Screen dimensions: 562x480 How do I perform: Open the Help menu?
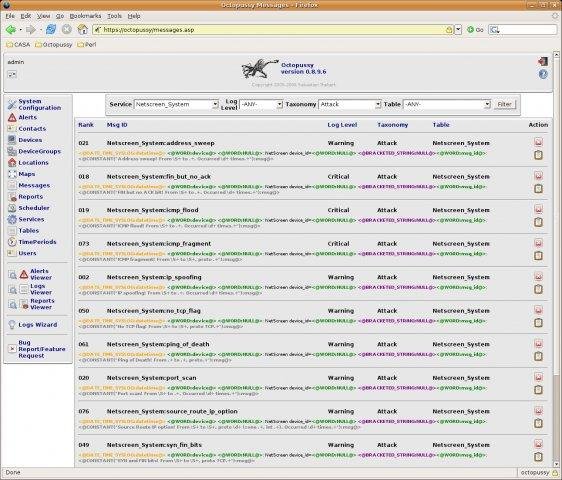click(134, 16)
